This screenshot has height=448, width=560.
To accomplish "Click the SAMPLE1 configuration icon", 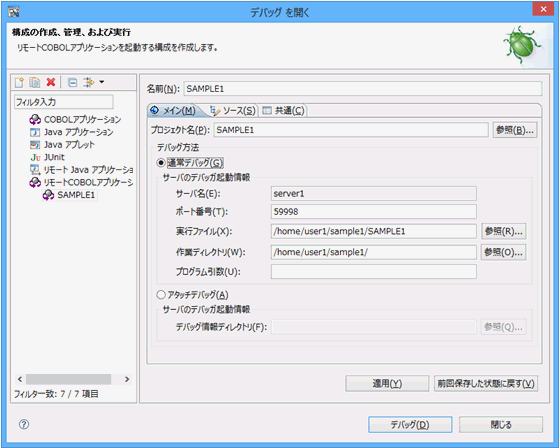I will point(48,195).
